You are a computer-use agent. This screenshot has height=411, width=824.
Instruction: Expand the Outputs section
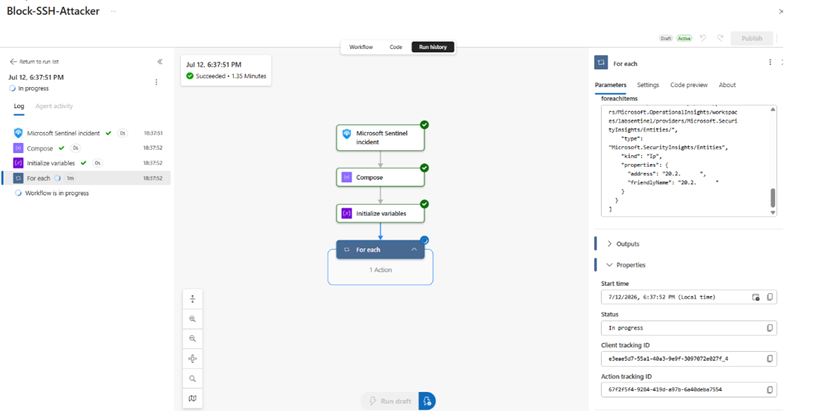pos(623,244)
